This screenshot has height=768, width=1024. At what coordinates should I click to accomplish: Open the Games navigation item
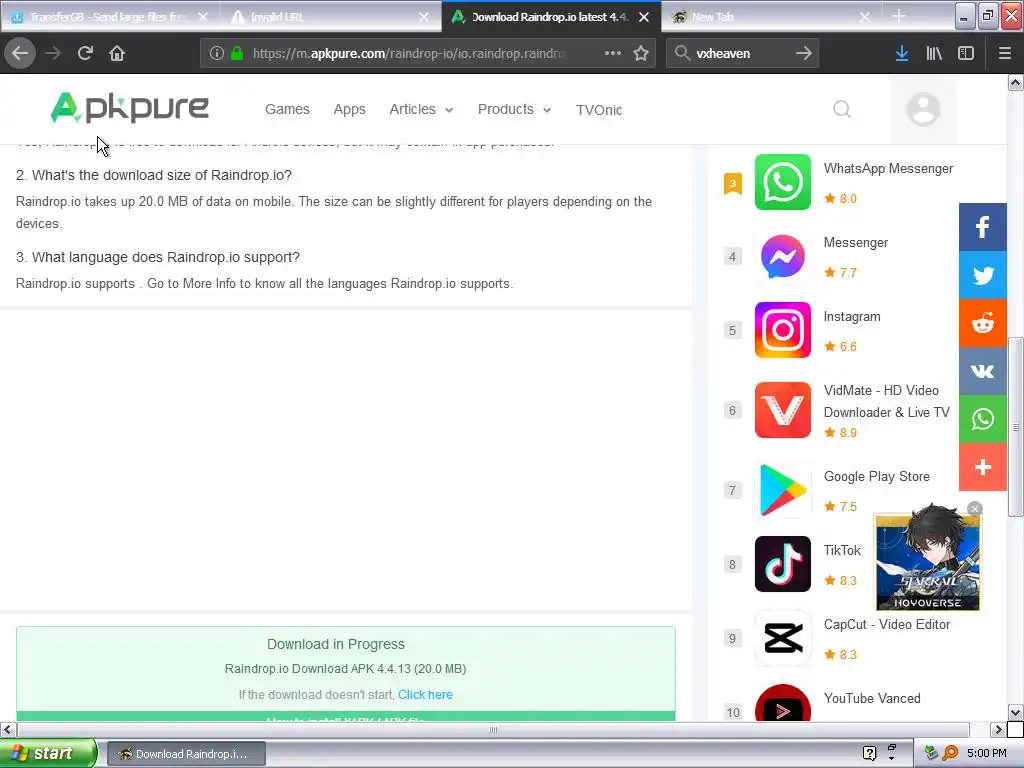click(x=287, y=109)
